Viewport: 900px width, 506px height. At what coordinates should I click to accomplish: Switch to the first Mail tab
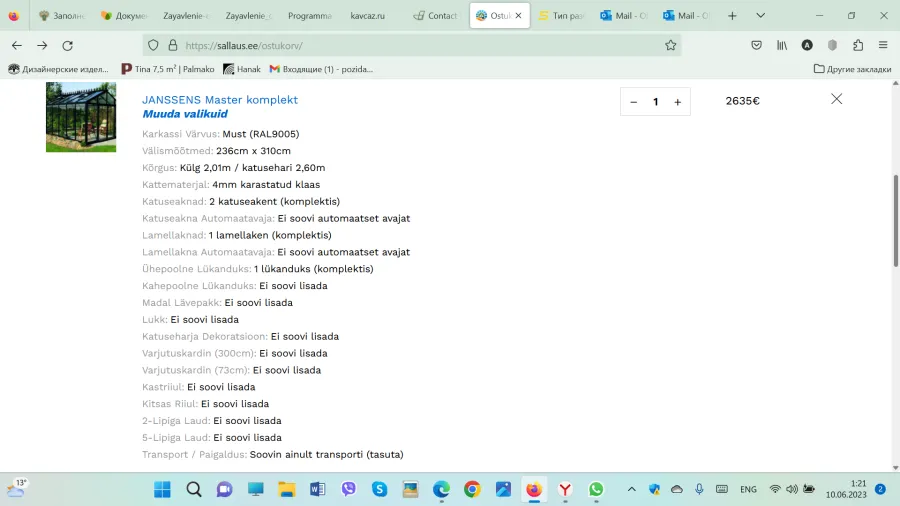click(623, 15)
